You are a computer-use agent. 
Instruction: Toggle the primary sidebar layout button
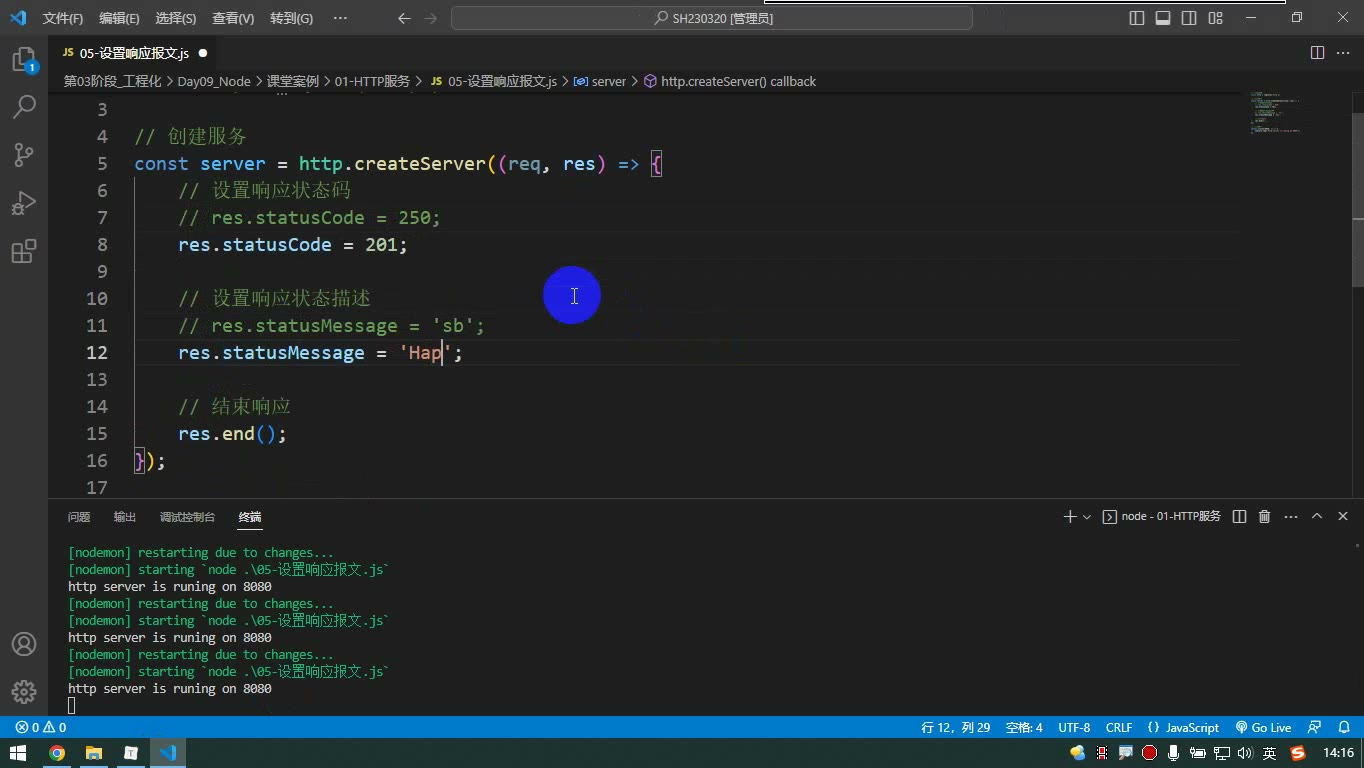point(1137,18)
